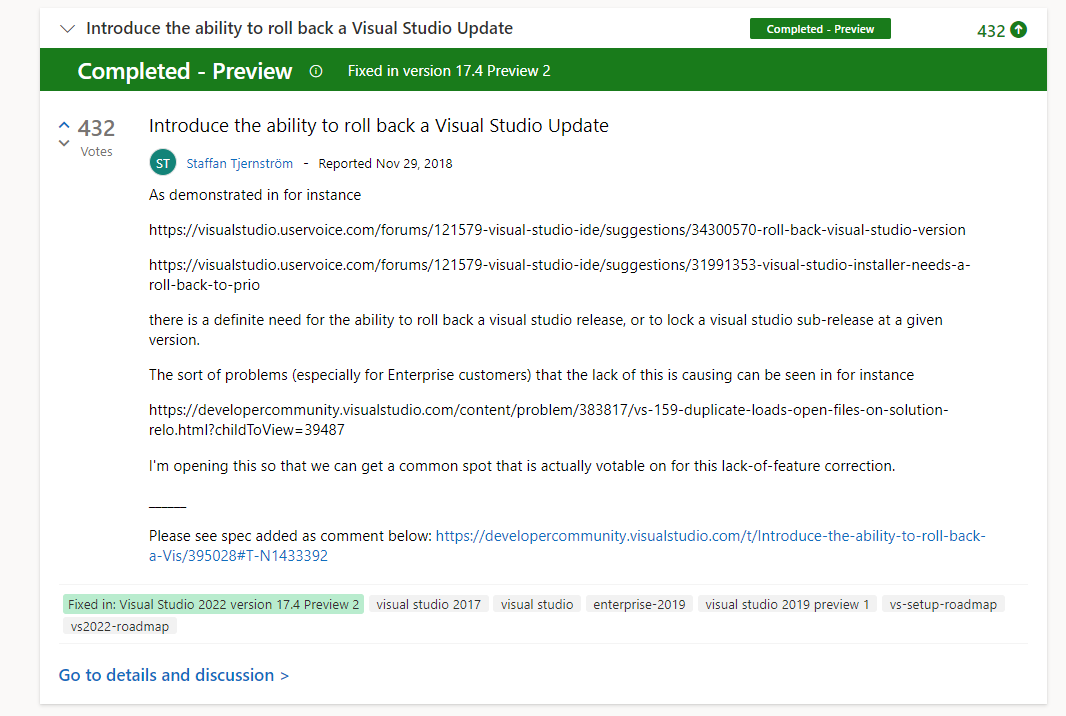This screenshot has height=716, width=1066.
Task: Click the 'Reported Nov 29, 2018' date
Action: pyautogui.click(x=385, y=163)
